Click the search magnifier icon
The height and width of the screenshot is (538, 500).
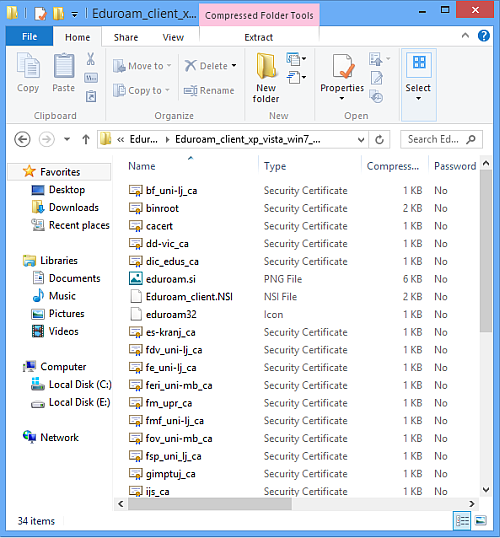(471, 139)
